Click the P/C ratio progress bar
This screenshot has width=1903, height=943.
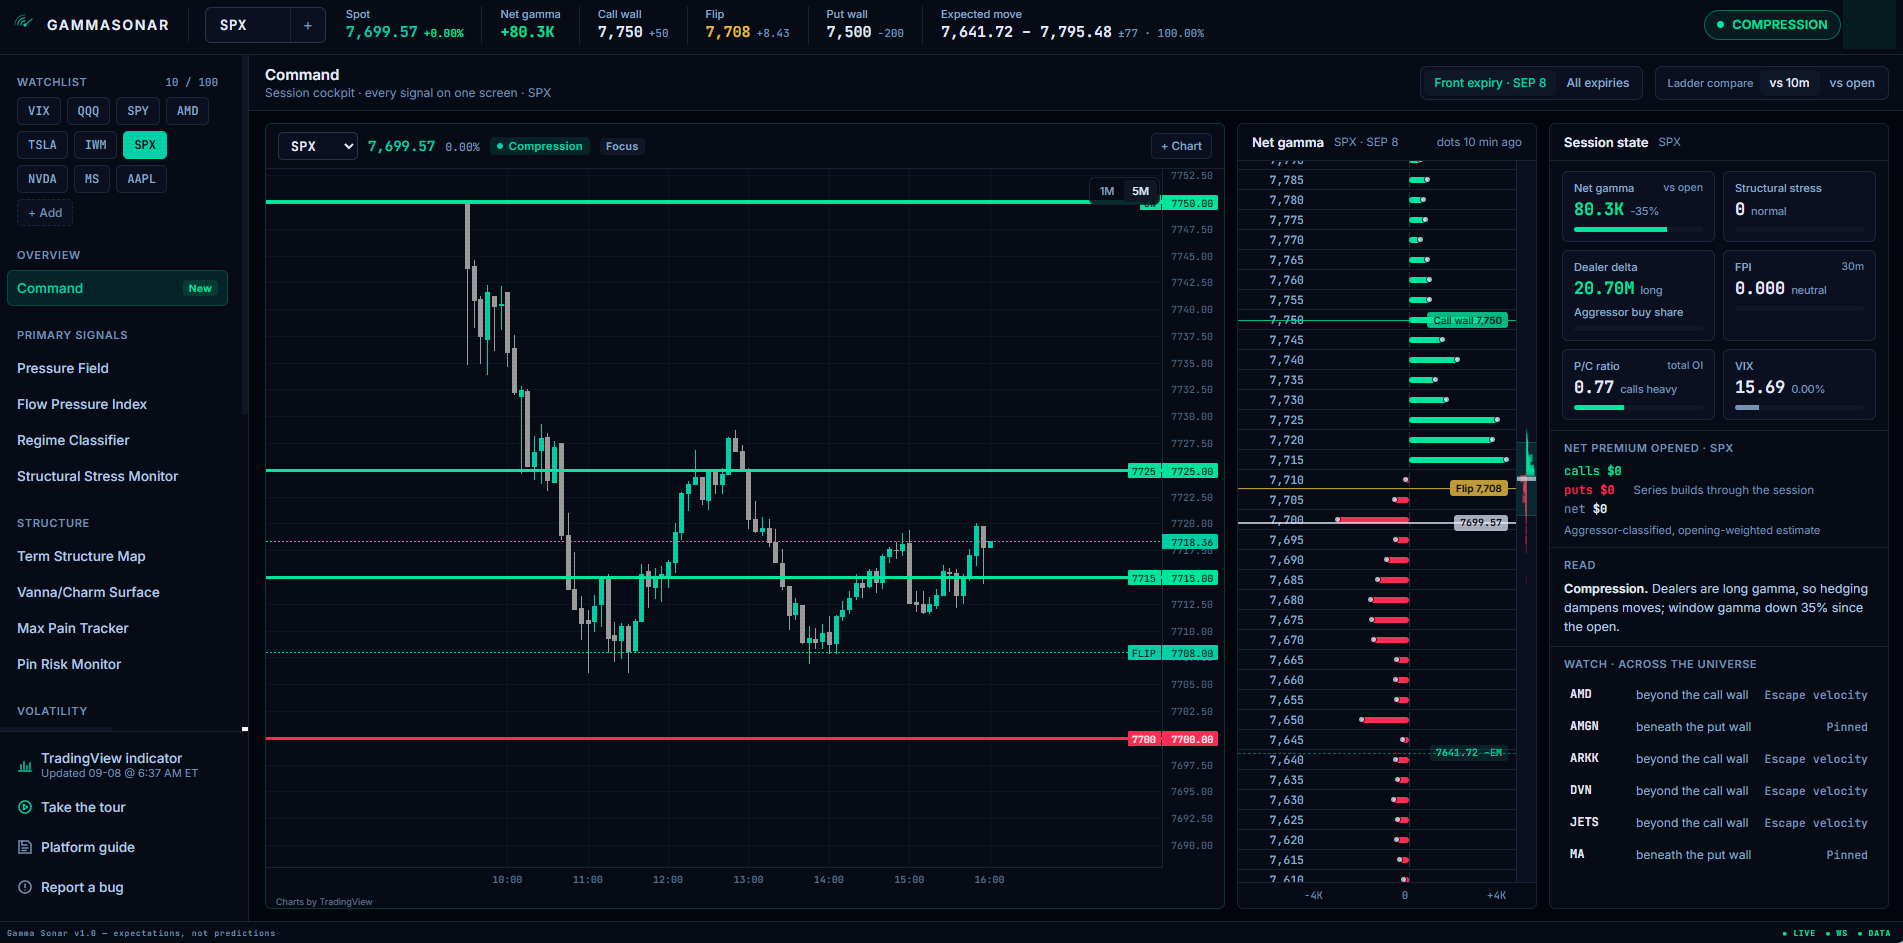point(1637,407)
